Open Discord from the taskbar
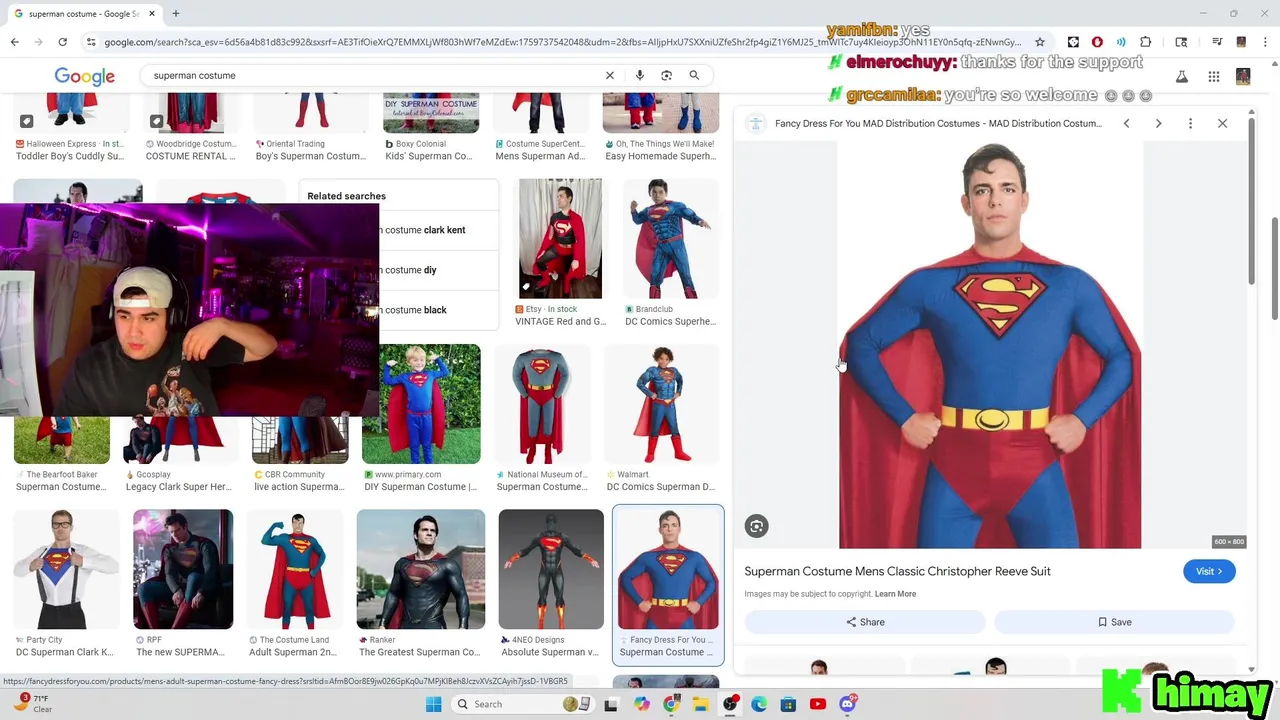 (847, 704)
